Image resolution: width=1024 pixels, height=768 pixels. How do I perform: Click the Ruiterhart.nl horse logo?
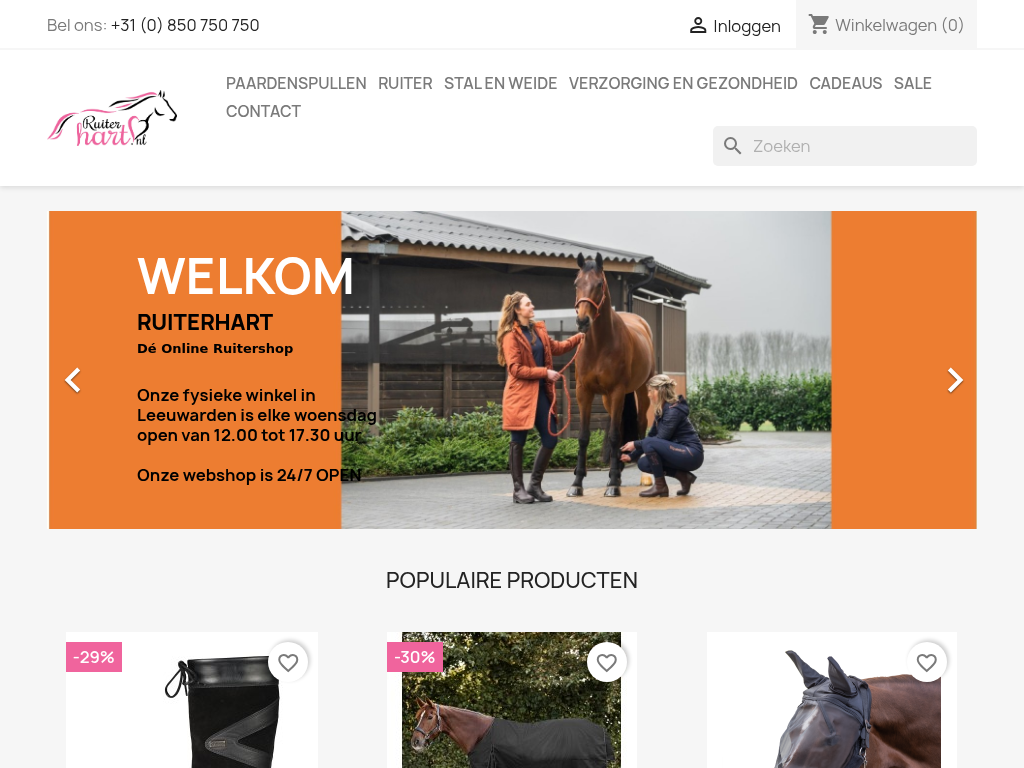(x=112, y=118)
